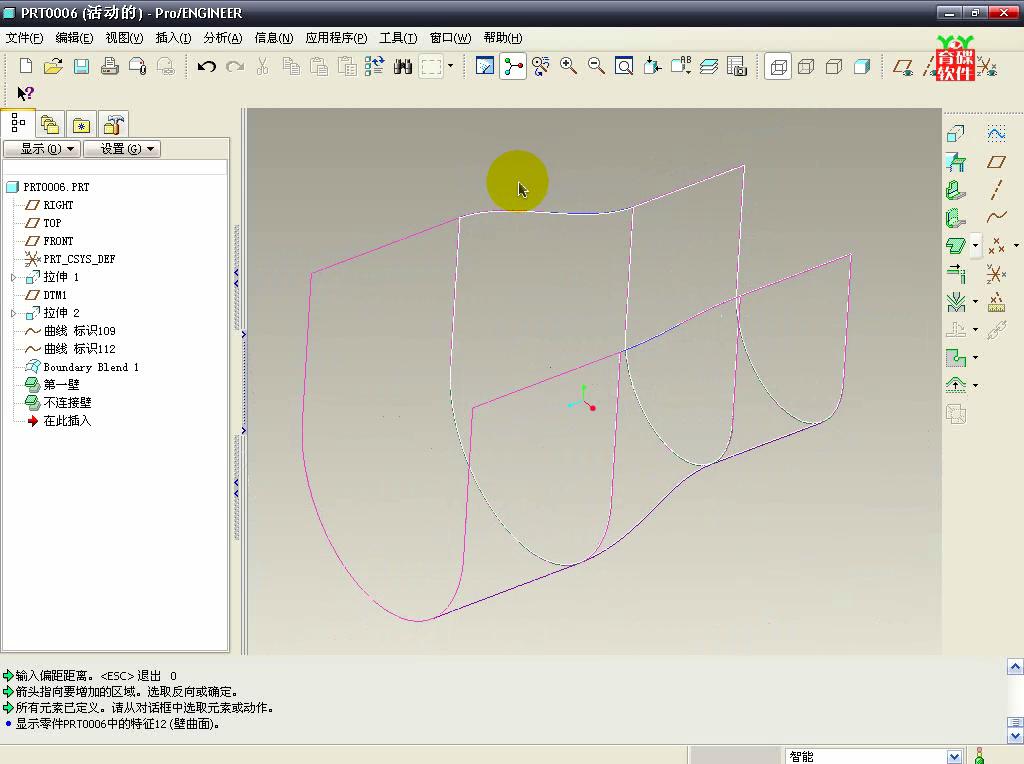The height and width of the screenshot is (764, 1024).
Task: Toggle datum plane visibility
Action: [x=904, y=66]
